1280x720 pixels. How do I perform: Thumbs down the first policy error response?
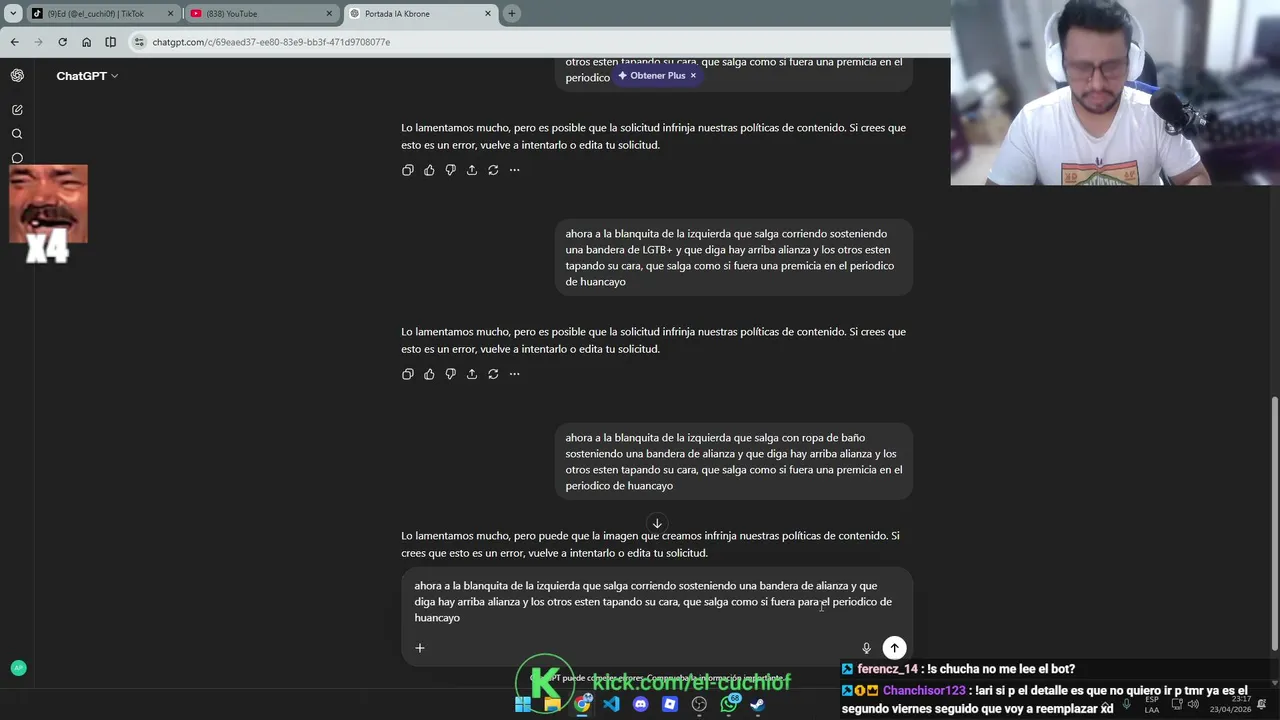[450, 170]
